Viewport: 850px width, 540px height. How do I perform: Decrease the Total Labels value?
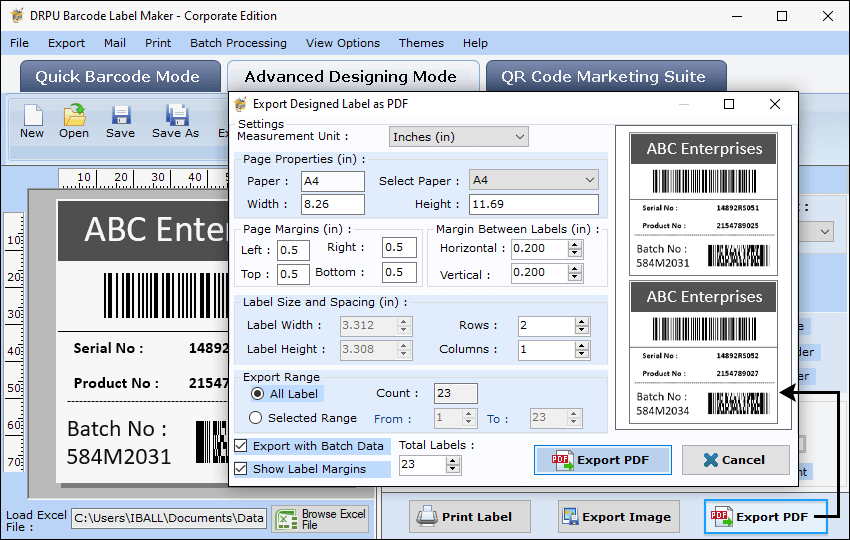point(453,470)
